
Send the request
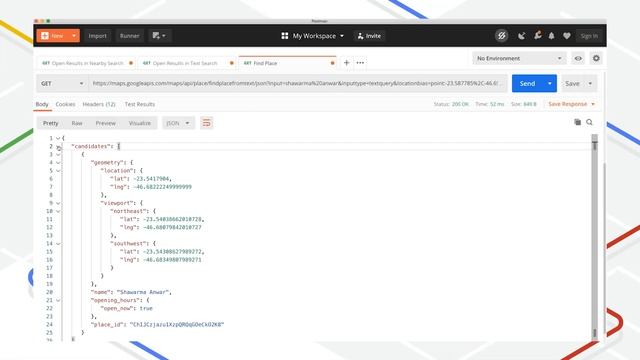pos(527,83)
